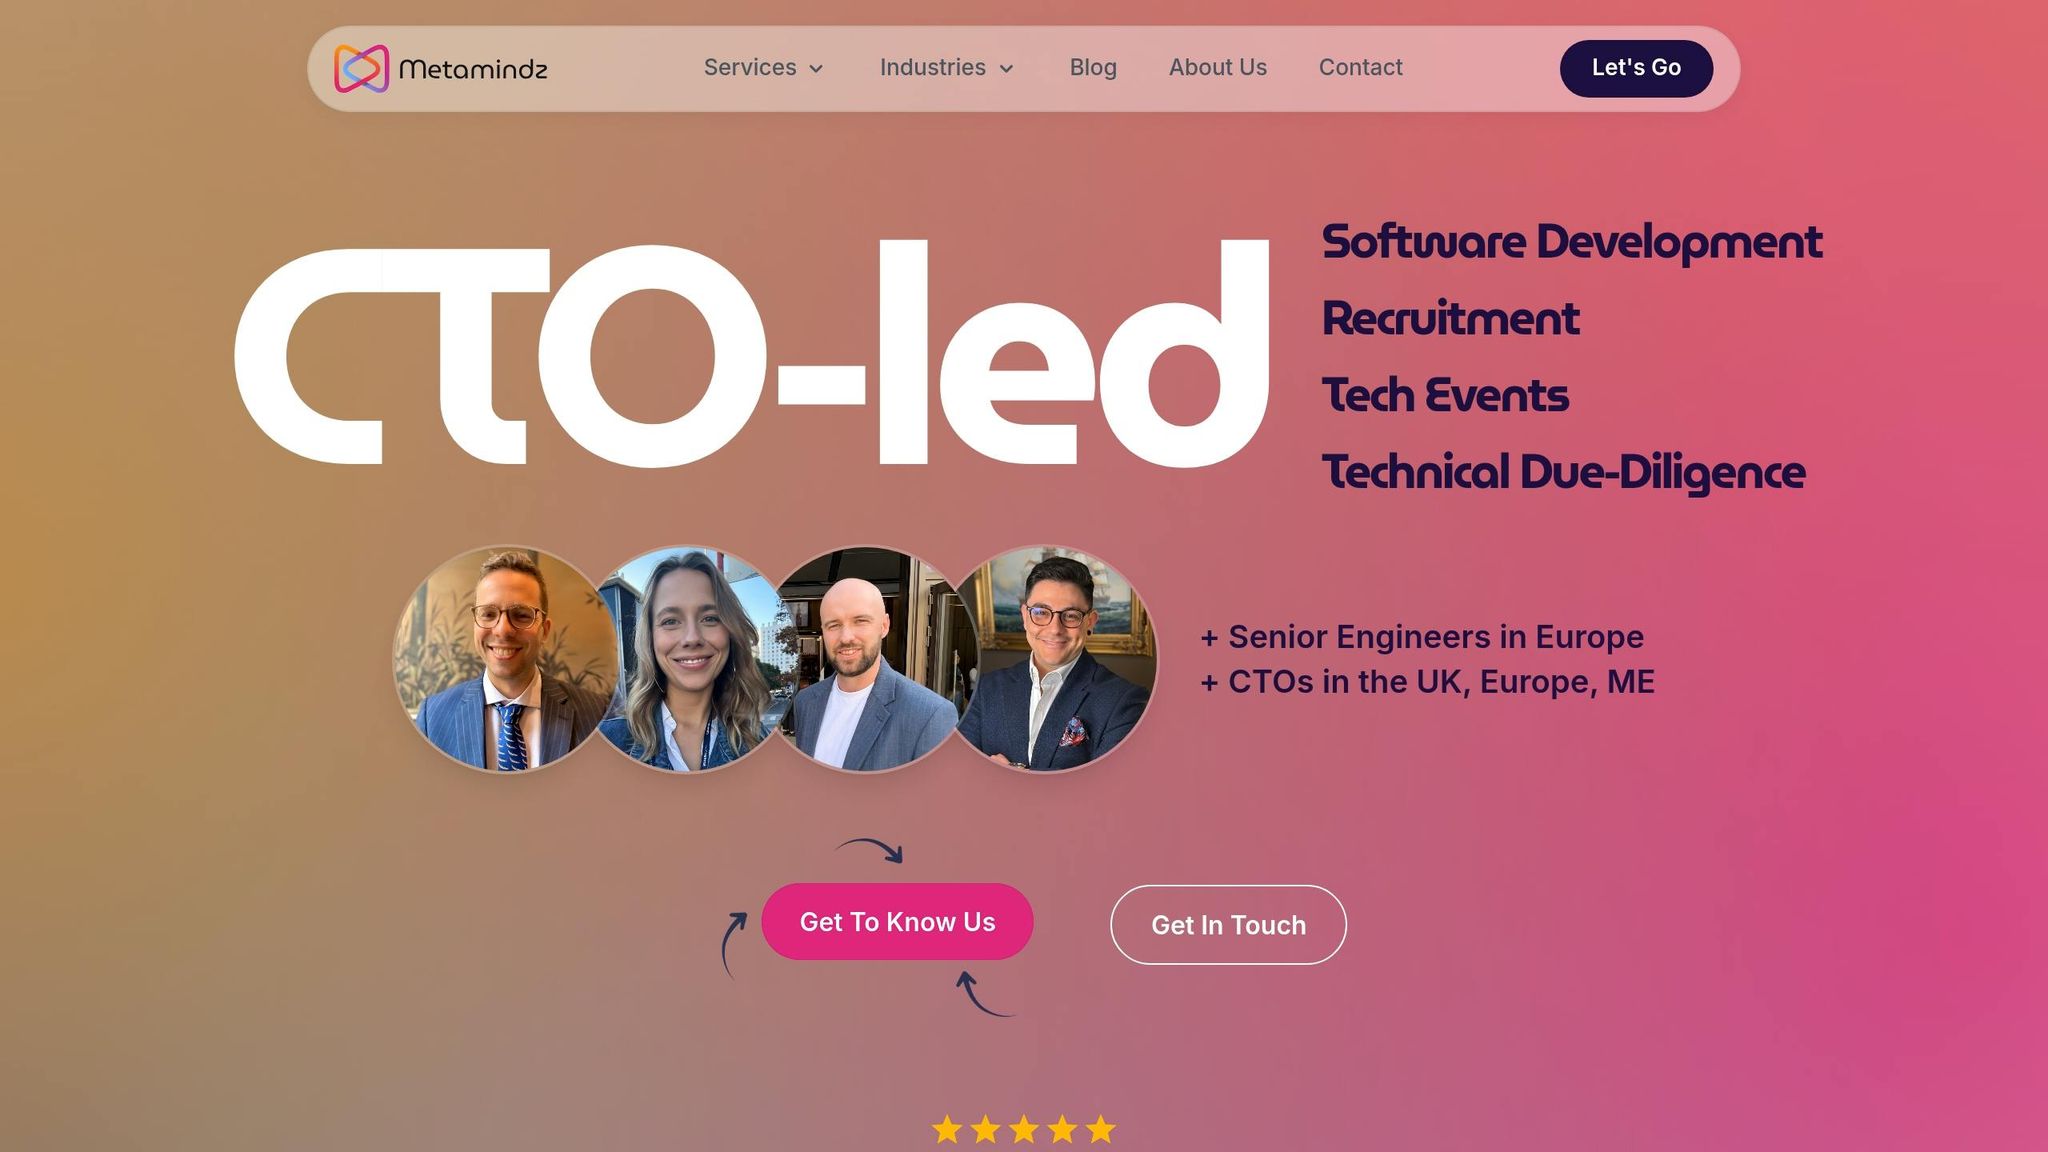2048x1152 pixels.
Task: Click the middle gold rating star
Action: point(1023,1129)
